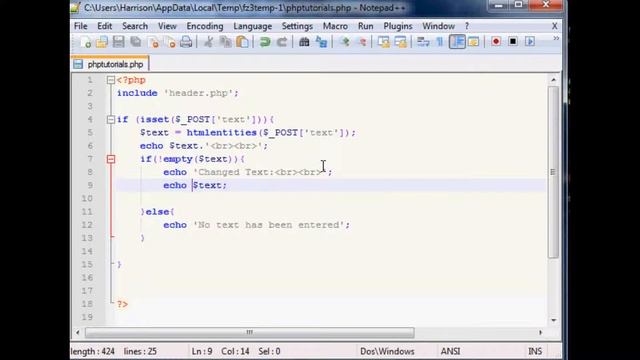Click the green Undo arrow icon
Screen dimensions: 640x360
click(x=265, y=42)
